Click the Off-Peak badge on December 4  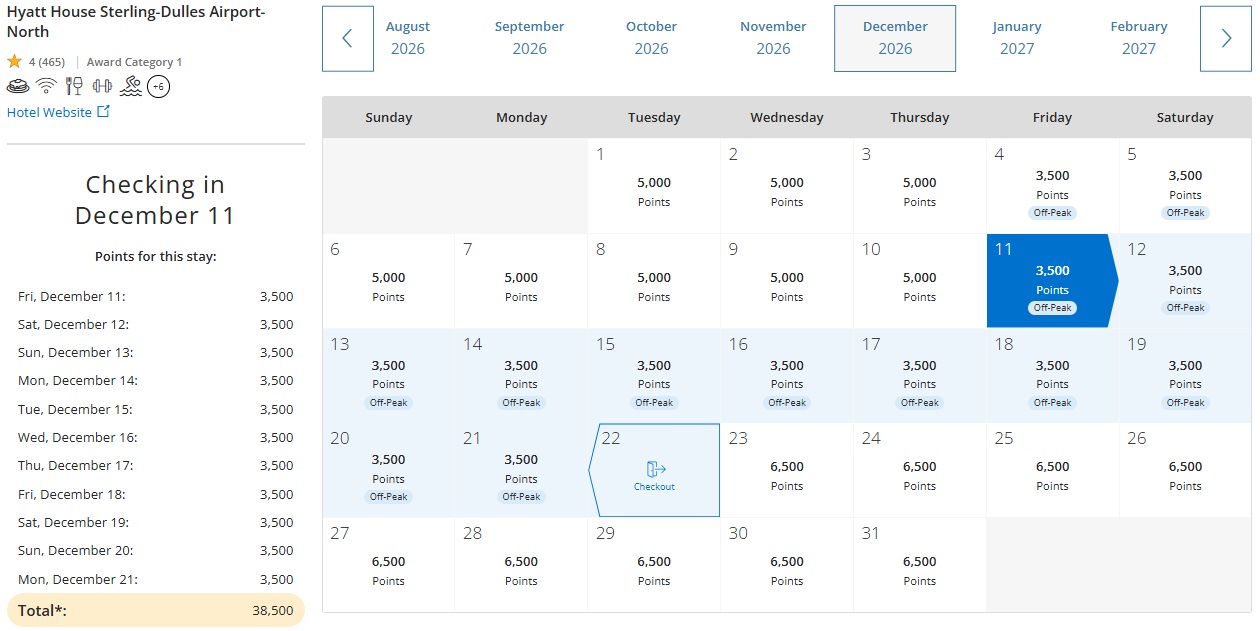pyautogui.click(x=1052, y=212)
